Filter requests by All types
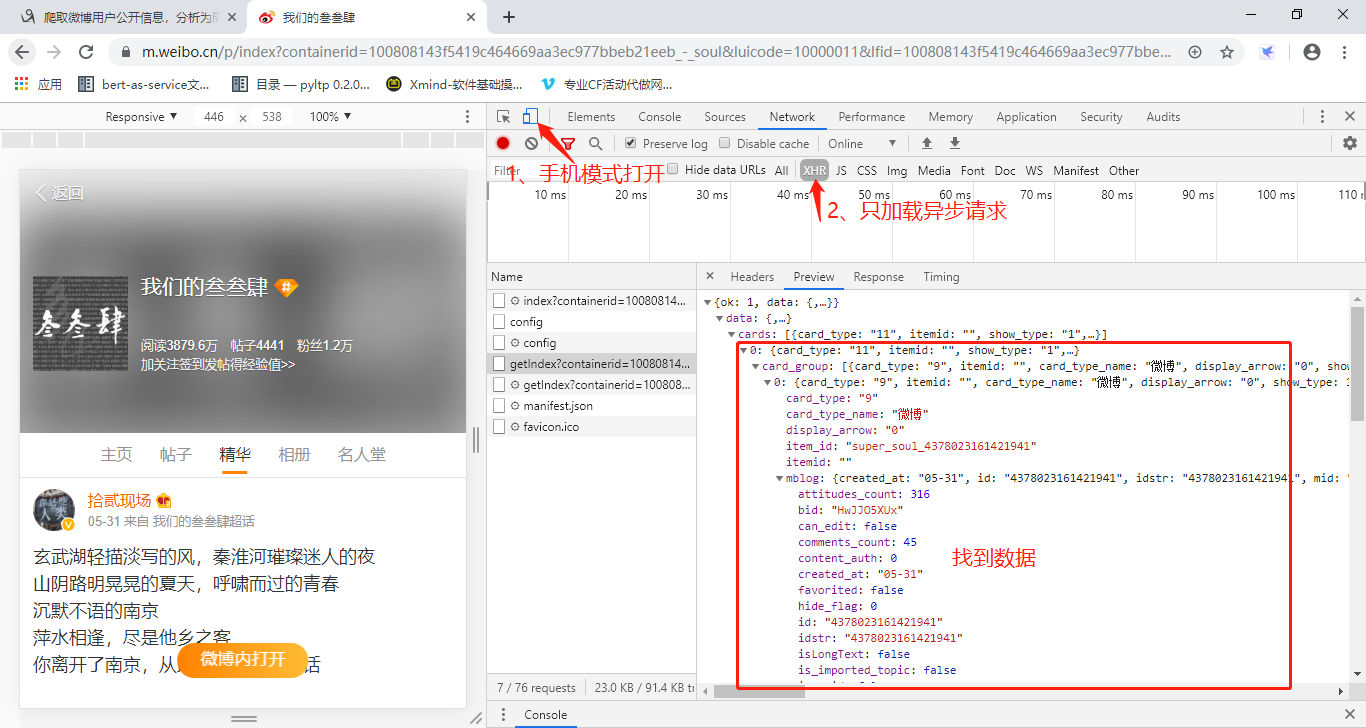This screenshot has width=1366, height=728. (781, 171)
